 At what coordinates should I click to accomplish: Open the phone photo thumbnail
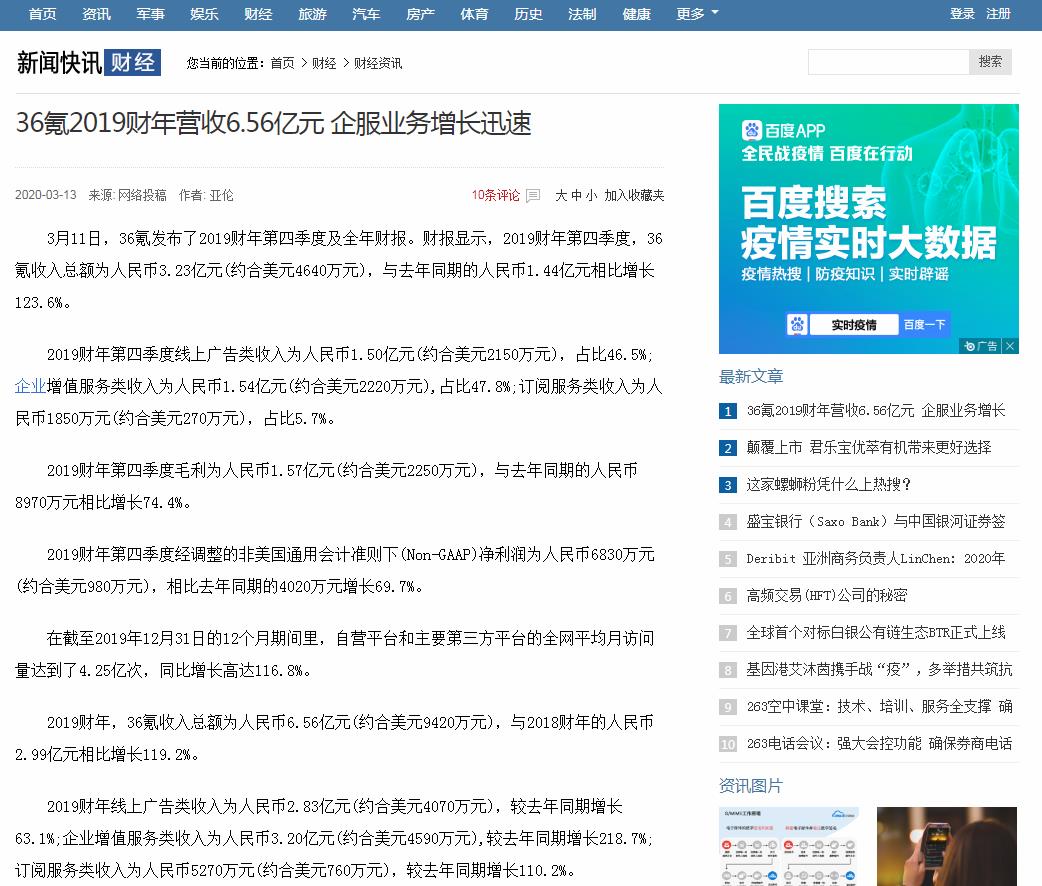947,846
